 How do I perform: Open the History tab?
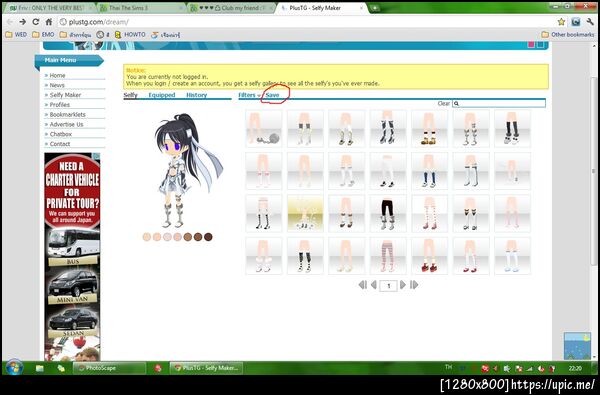tap(197, 95)
